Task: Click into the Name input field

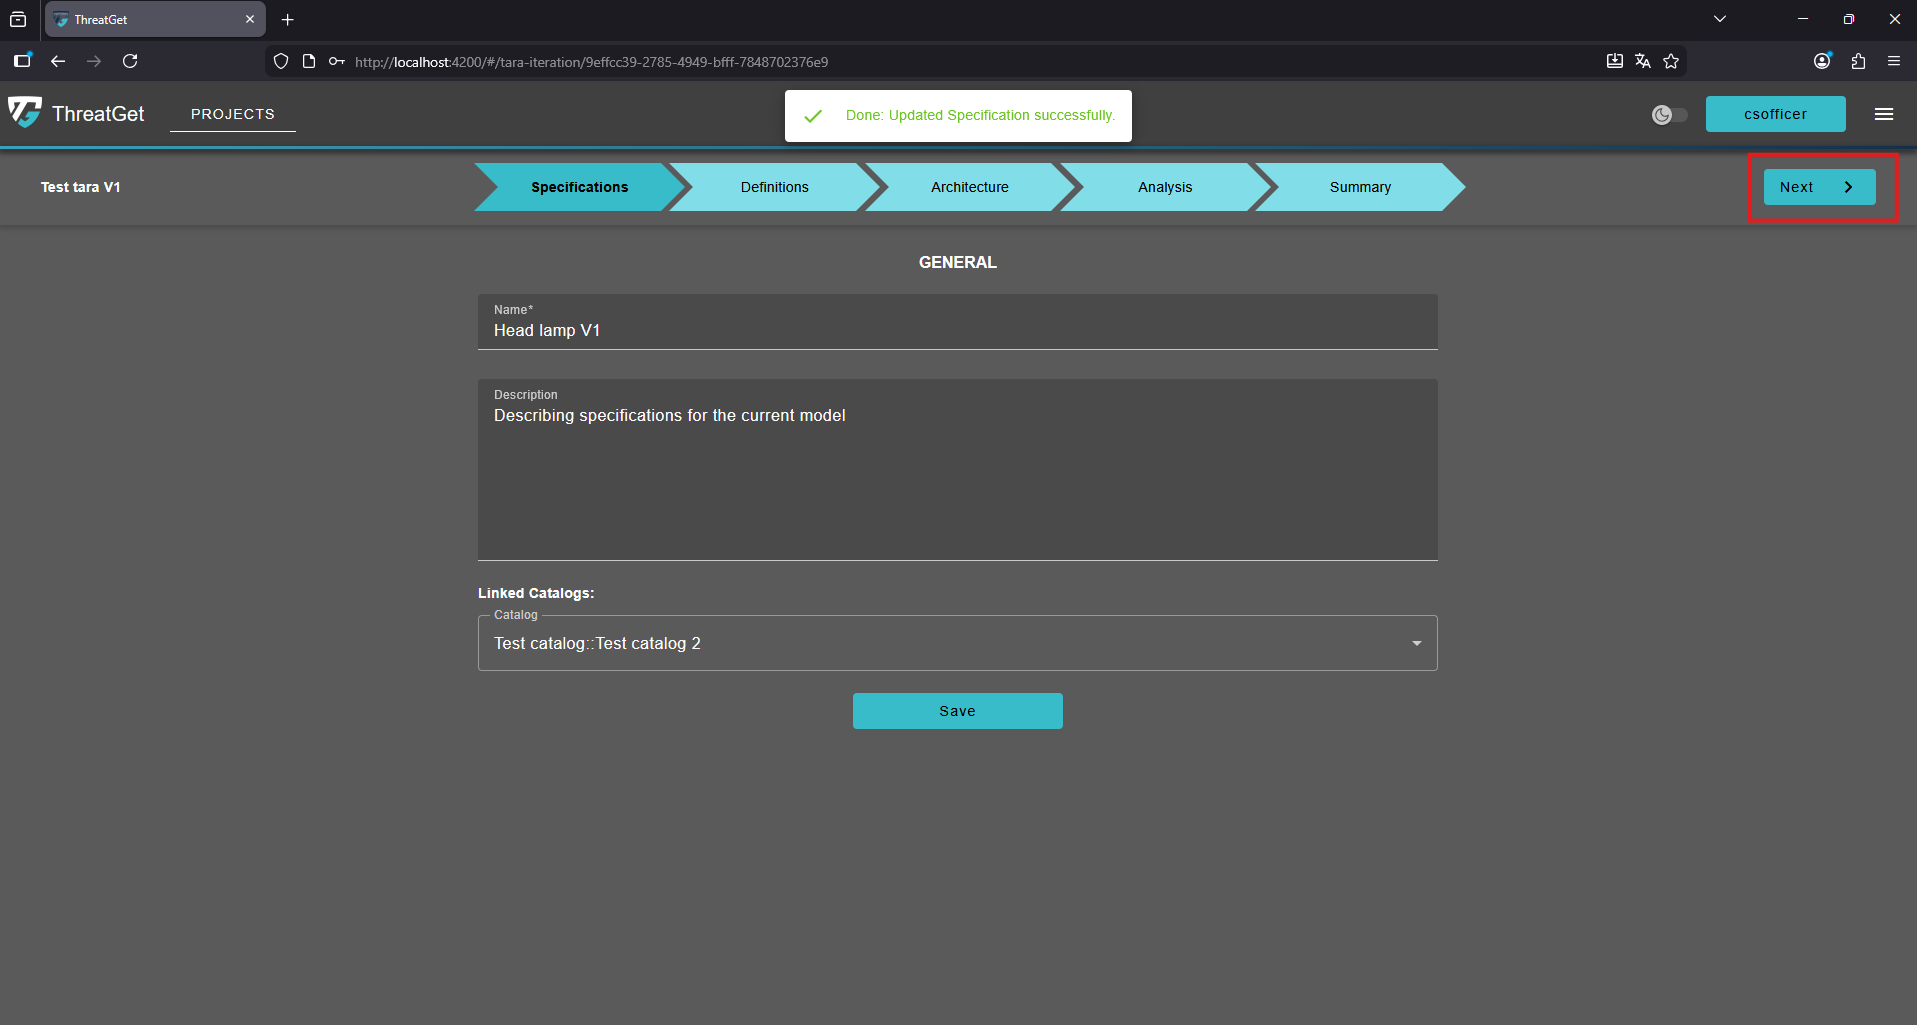Action: (957, 330)
